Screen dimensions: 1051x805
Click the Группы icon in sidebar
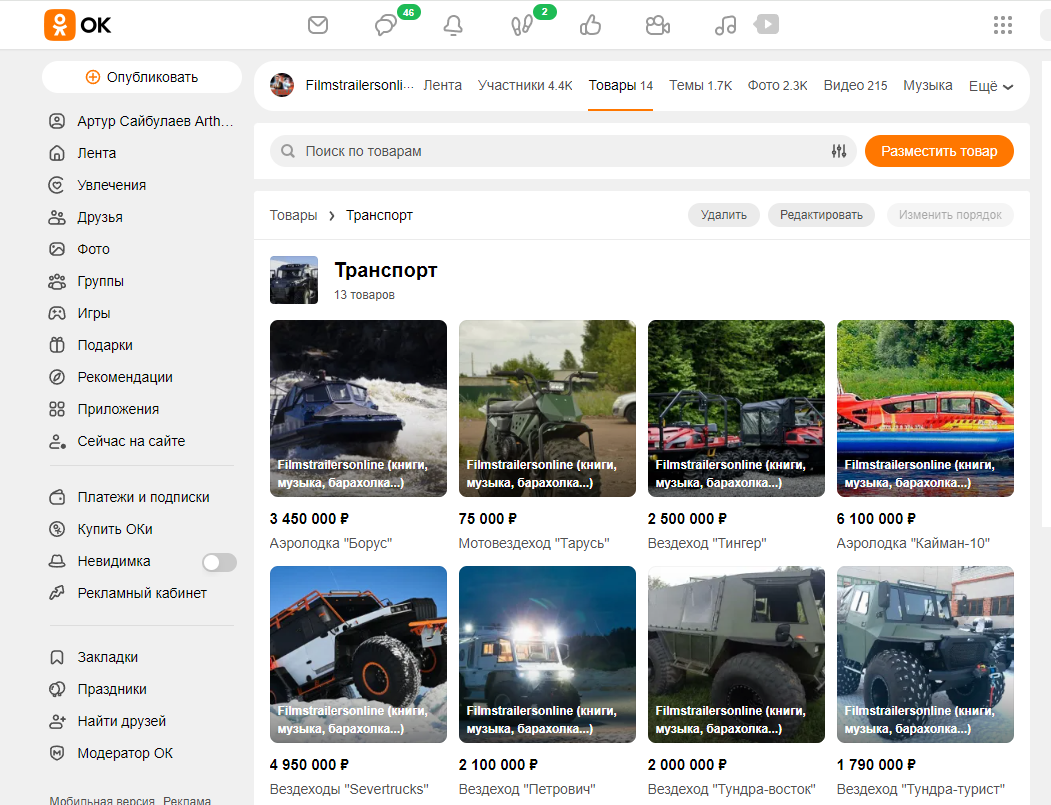pyautogui.click(x=57, y=282)
